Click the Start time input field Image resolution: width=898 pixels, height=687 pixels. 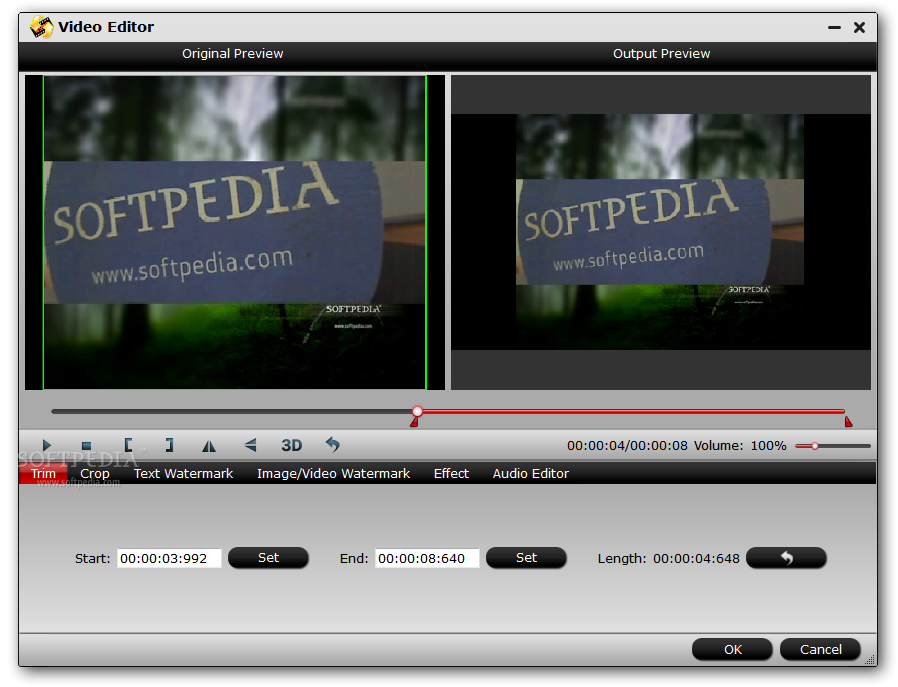(x=169, y=558)
